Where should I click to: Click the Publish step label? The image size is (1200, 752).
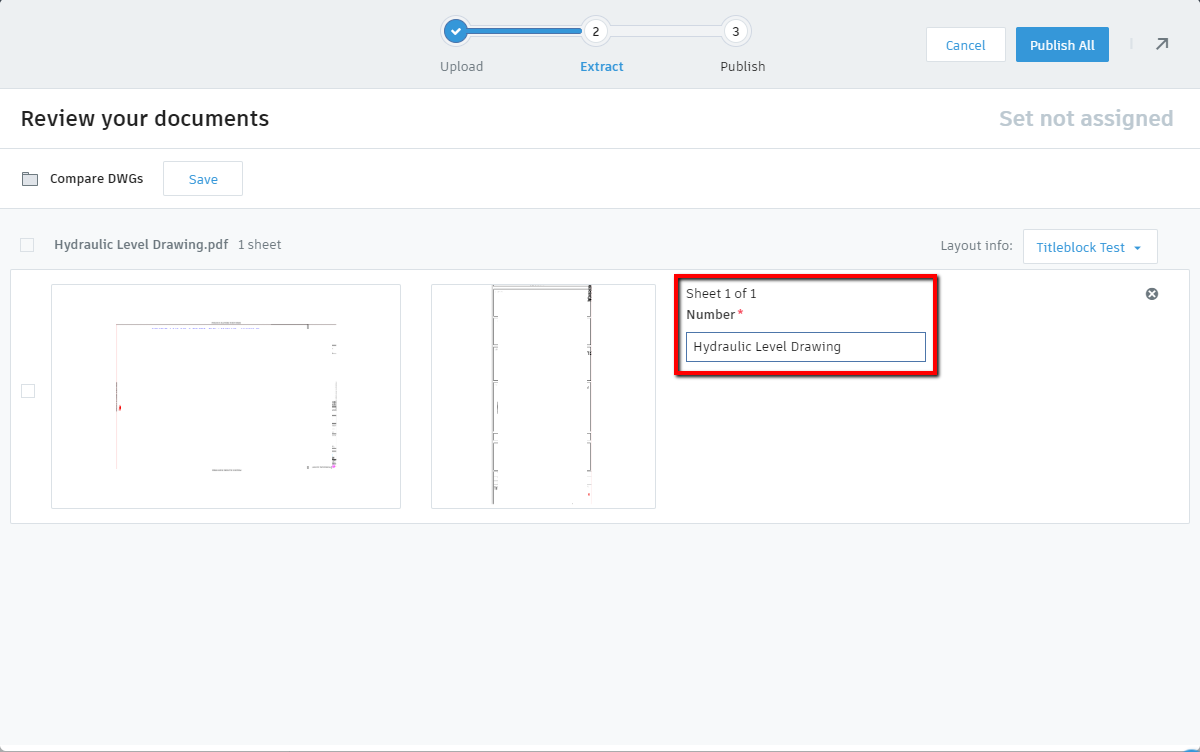[x=743, y=67]
